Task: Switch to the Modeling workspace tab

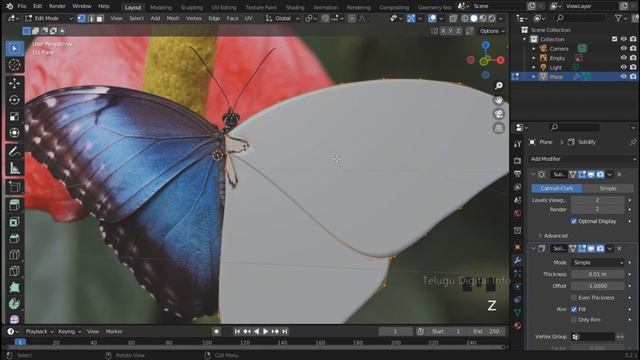Action: point(161,7)
